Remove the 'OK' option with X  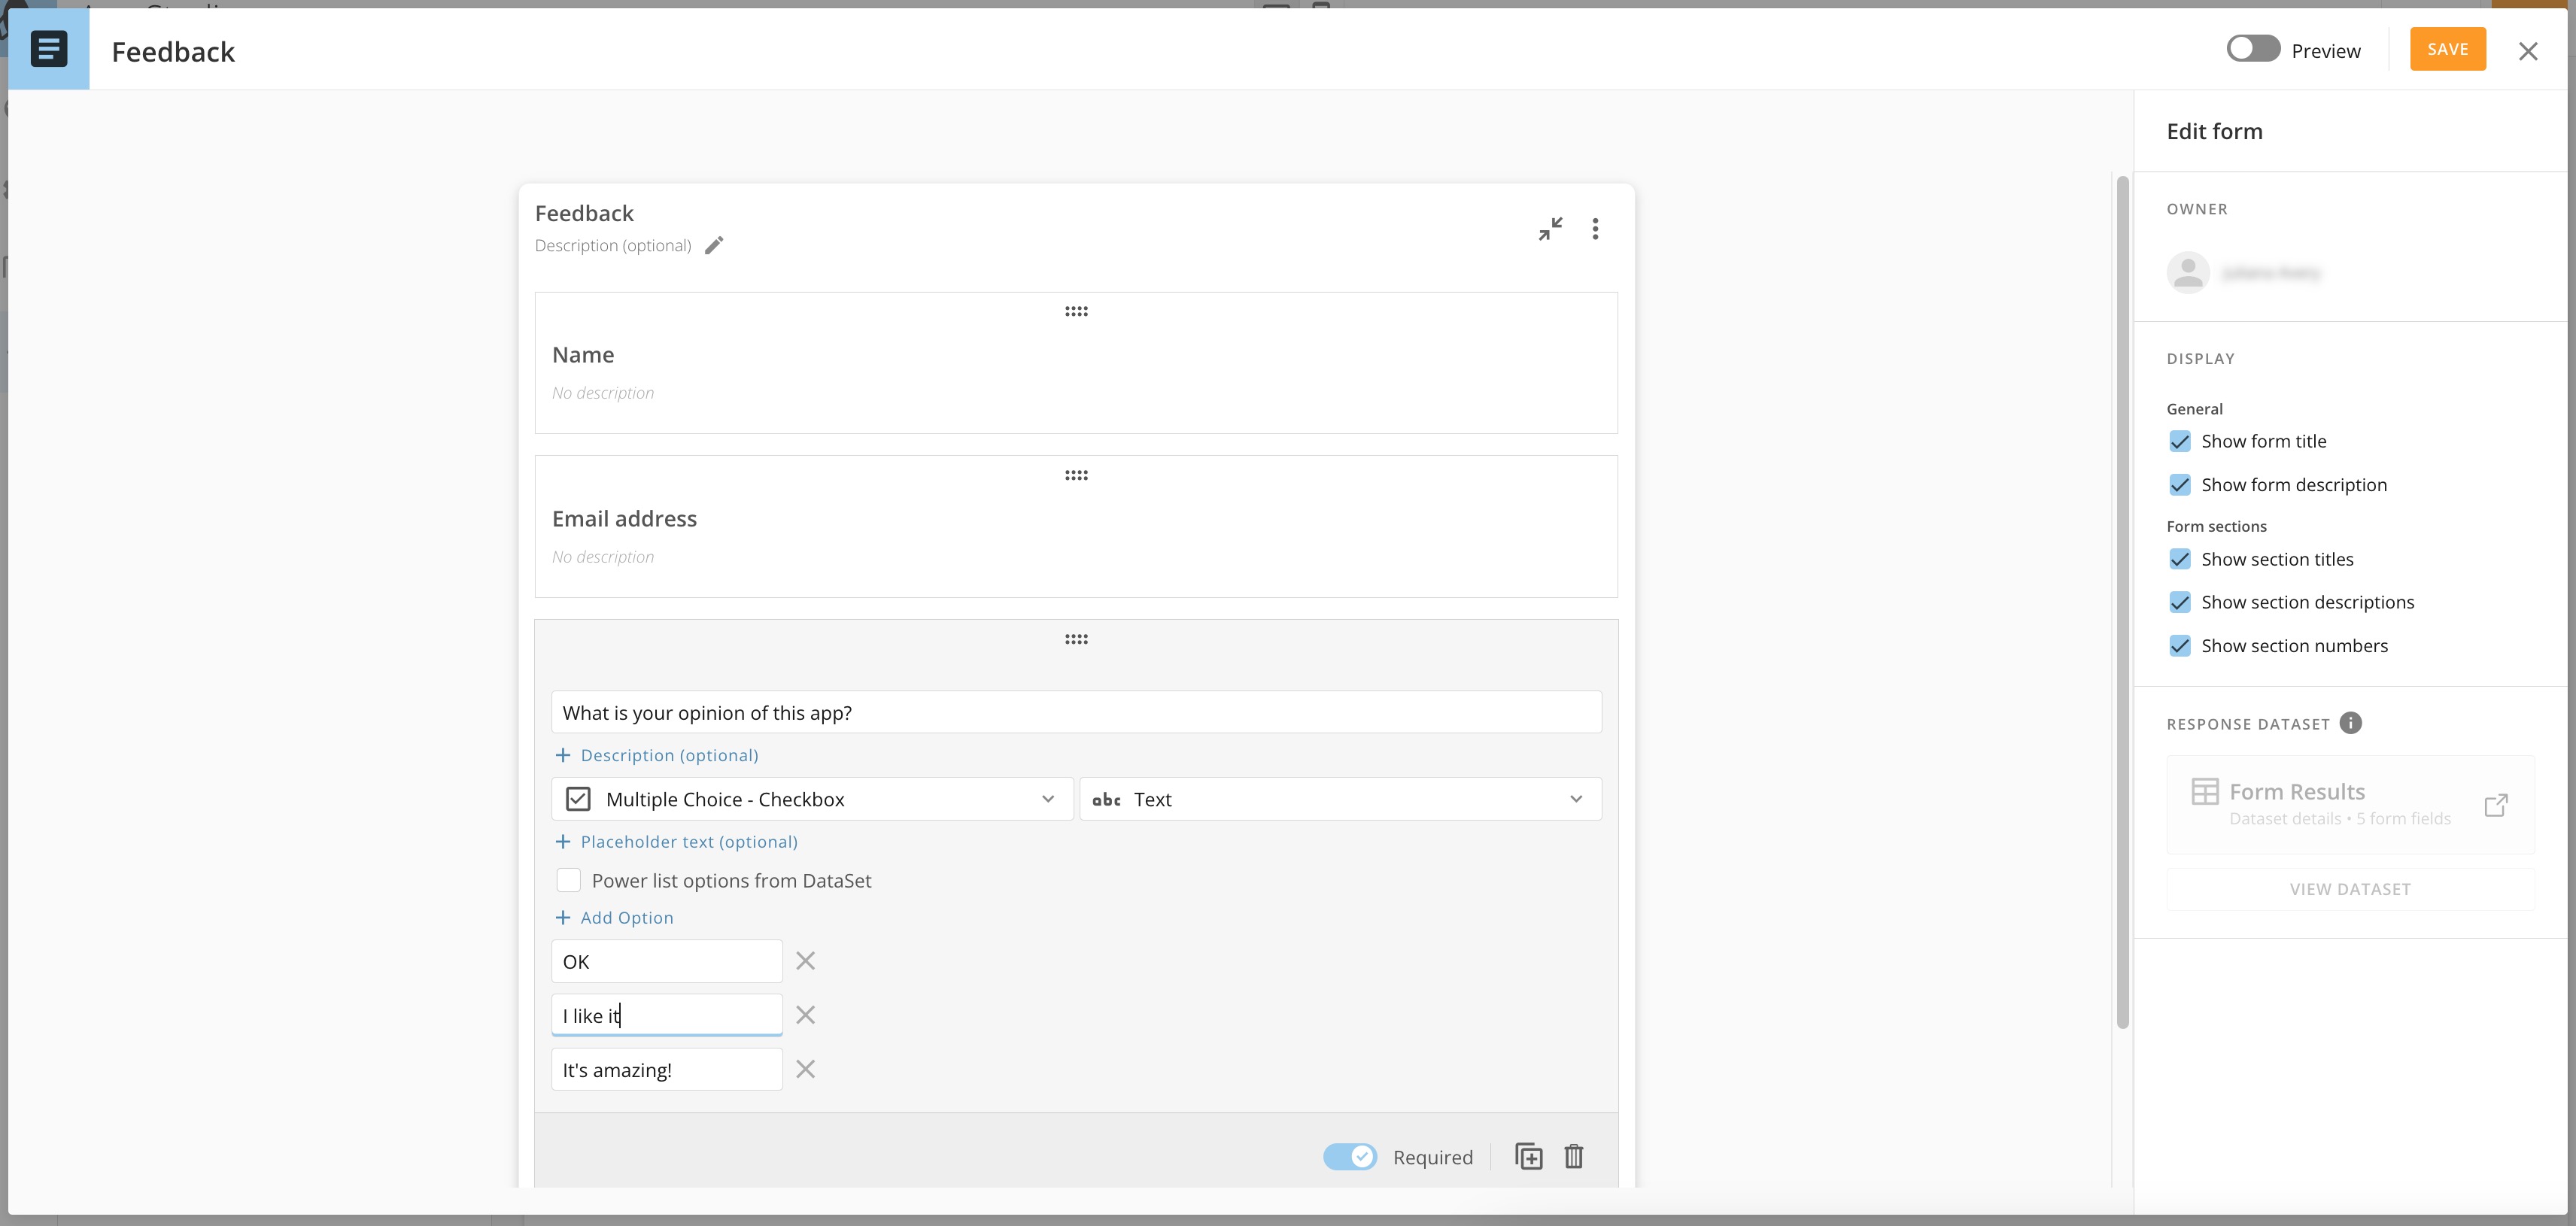coord(805,961)
